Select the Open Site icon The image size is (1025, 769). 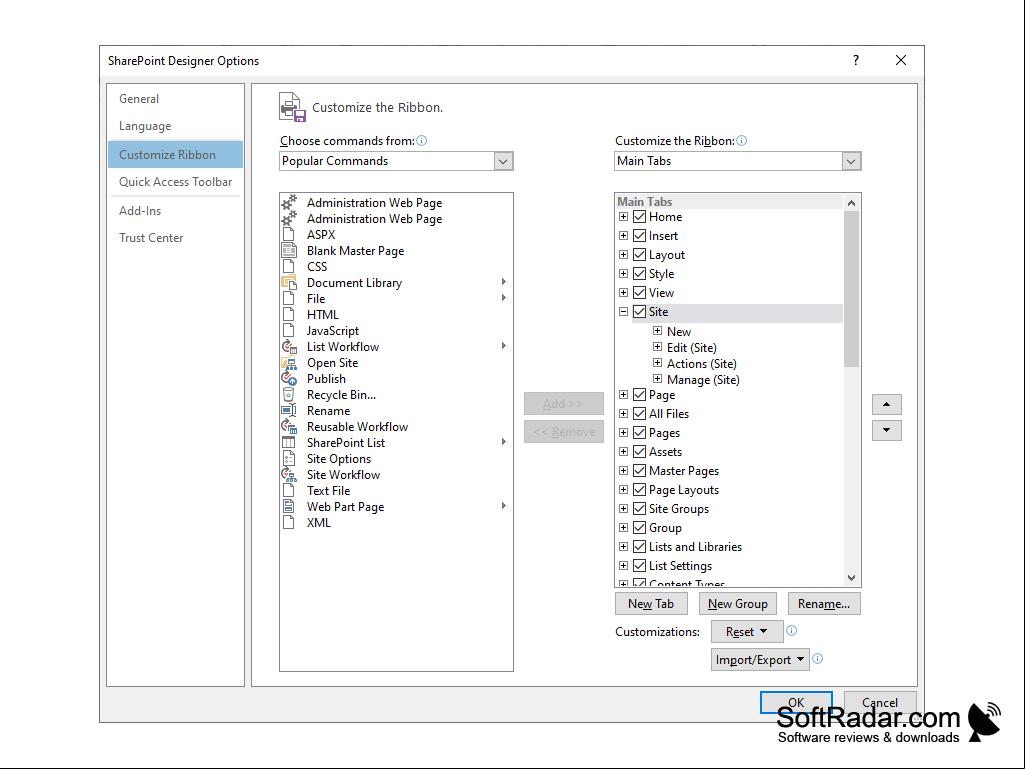click(x=289, y=363)
